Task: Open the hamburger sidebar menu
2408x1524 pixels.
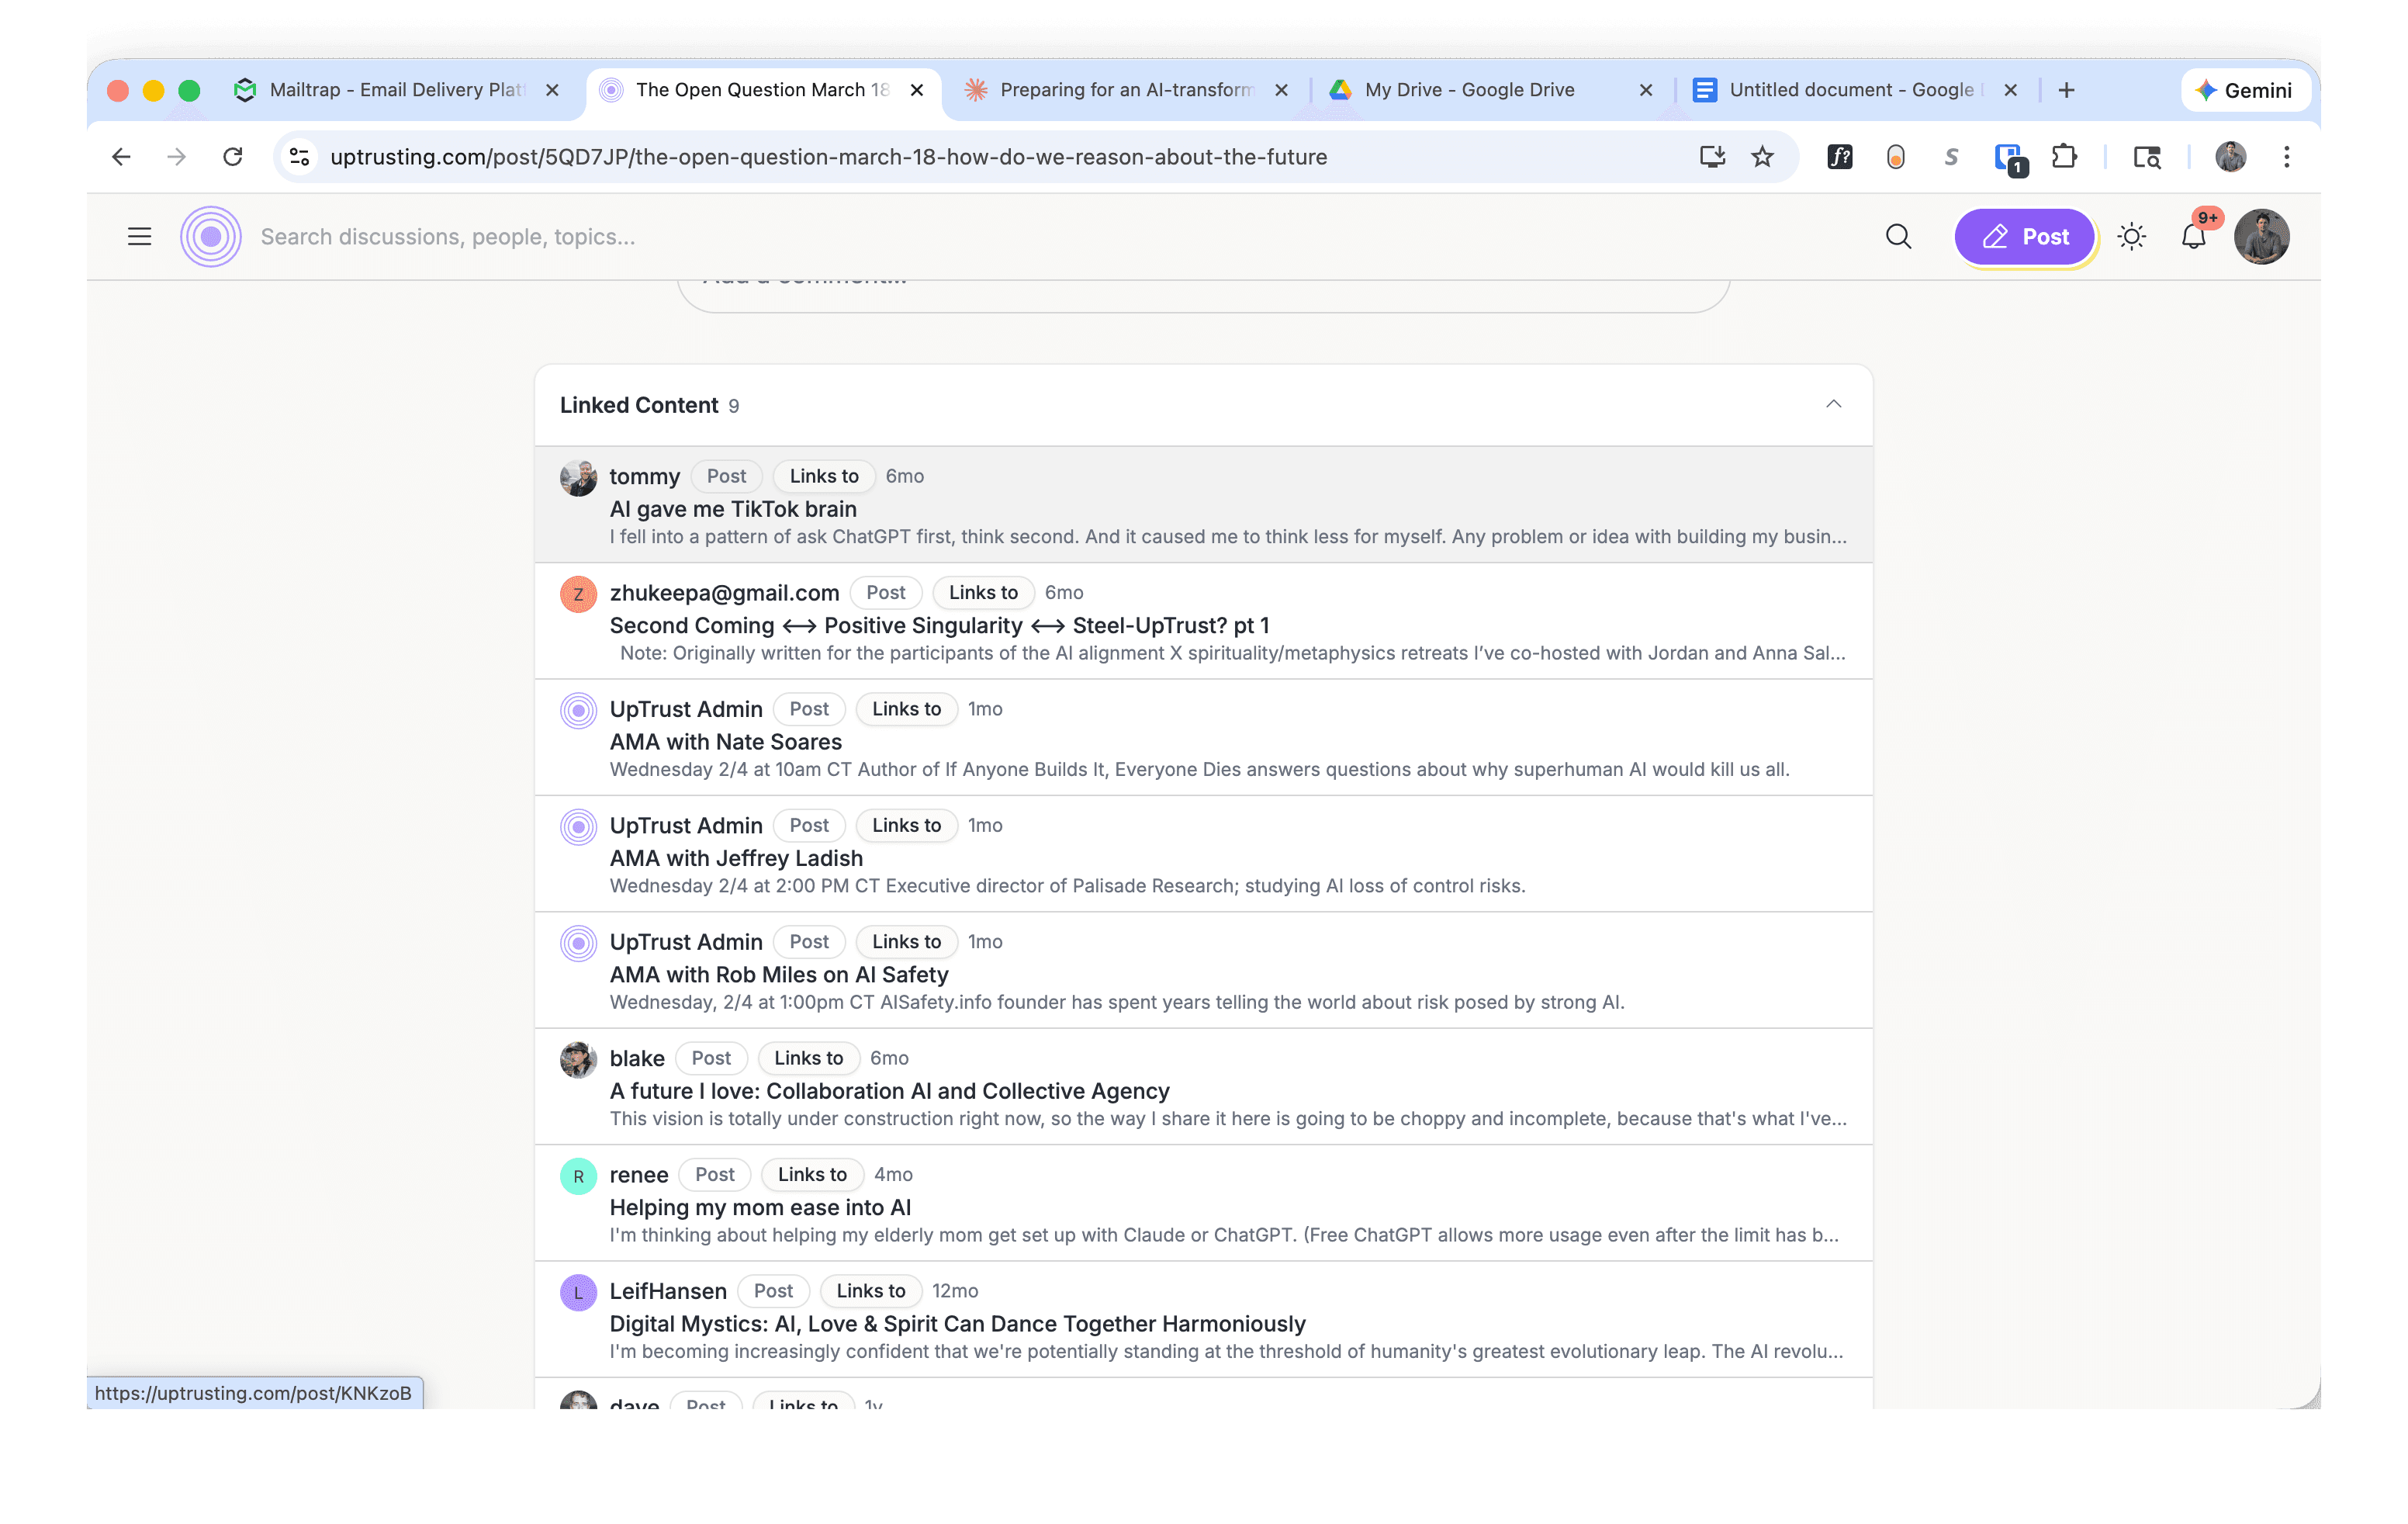Action: 139,237
